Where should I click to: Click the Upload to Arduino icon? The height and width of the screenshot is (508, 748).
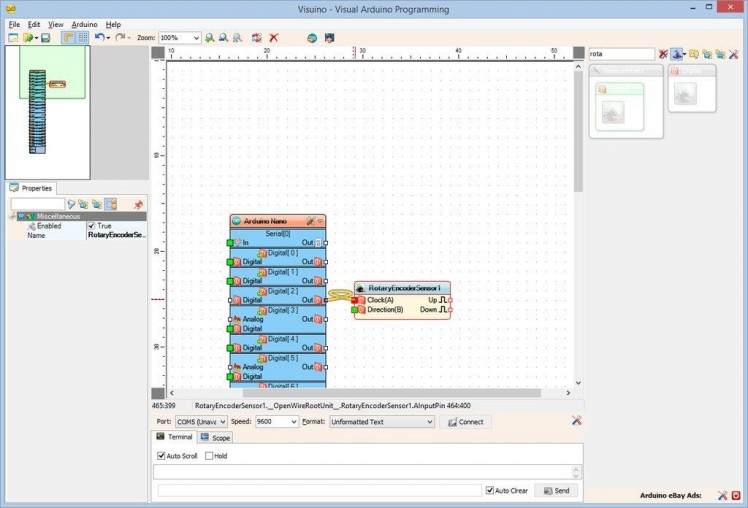(x=329, y=38)
